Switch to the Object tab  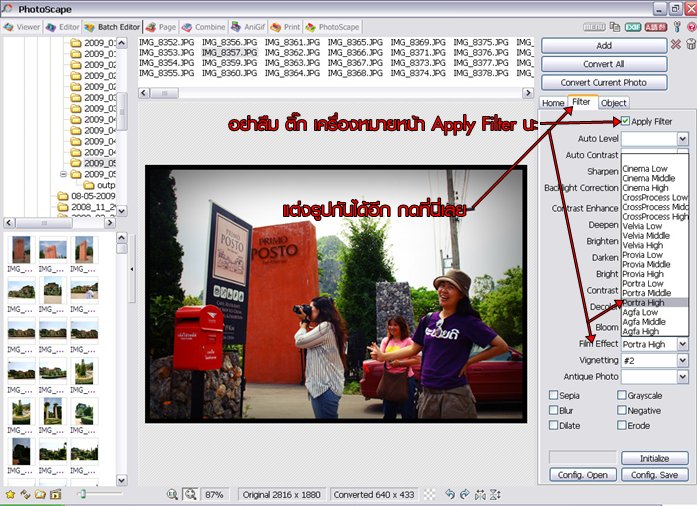point(613,103)
